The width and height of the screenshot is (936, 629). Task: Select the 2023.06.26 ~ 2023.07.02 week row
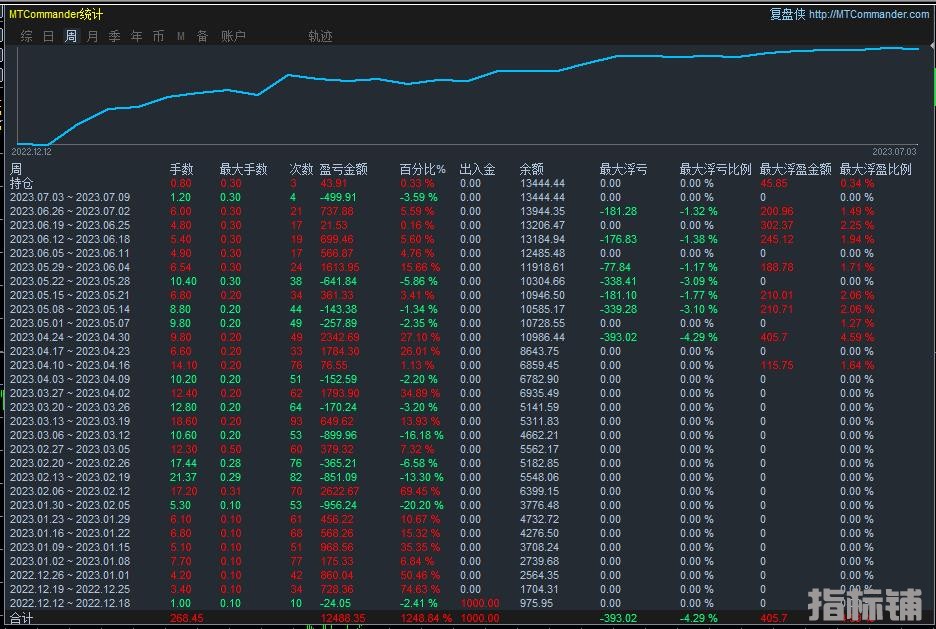[x=70, y=211]
